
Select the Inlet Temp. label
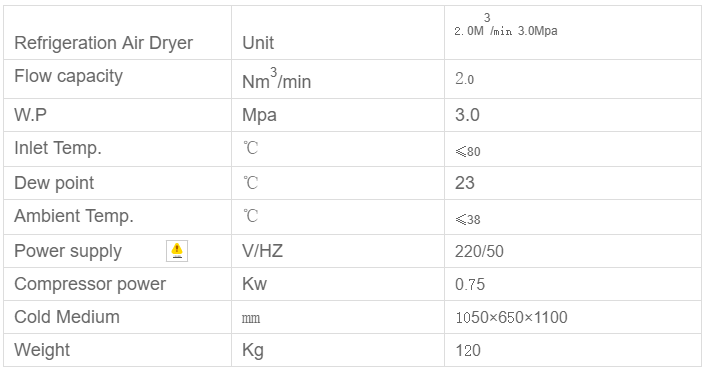(58, 148)
